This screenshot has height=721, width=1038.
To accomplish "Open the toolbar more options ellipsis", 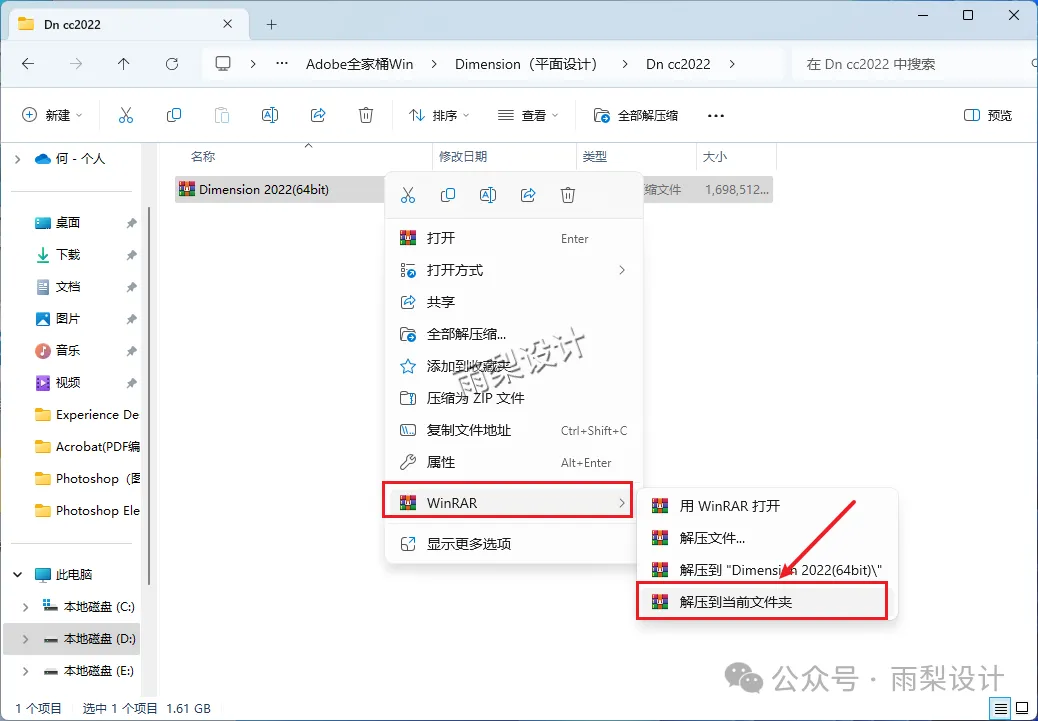I will (x=716, y=115).
